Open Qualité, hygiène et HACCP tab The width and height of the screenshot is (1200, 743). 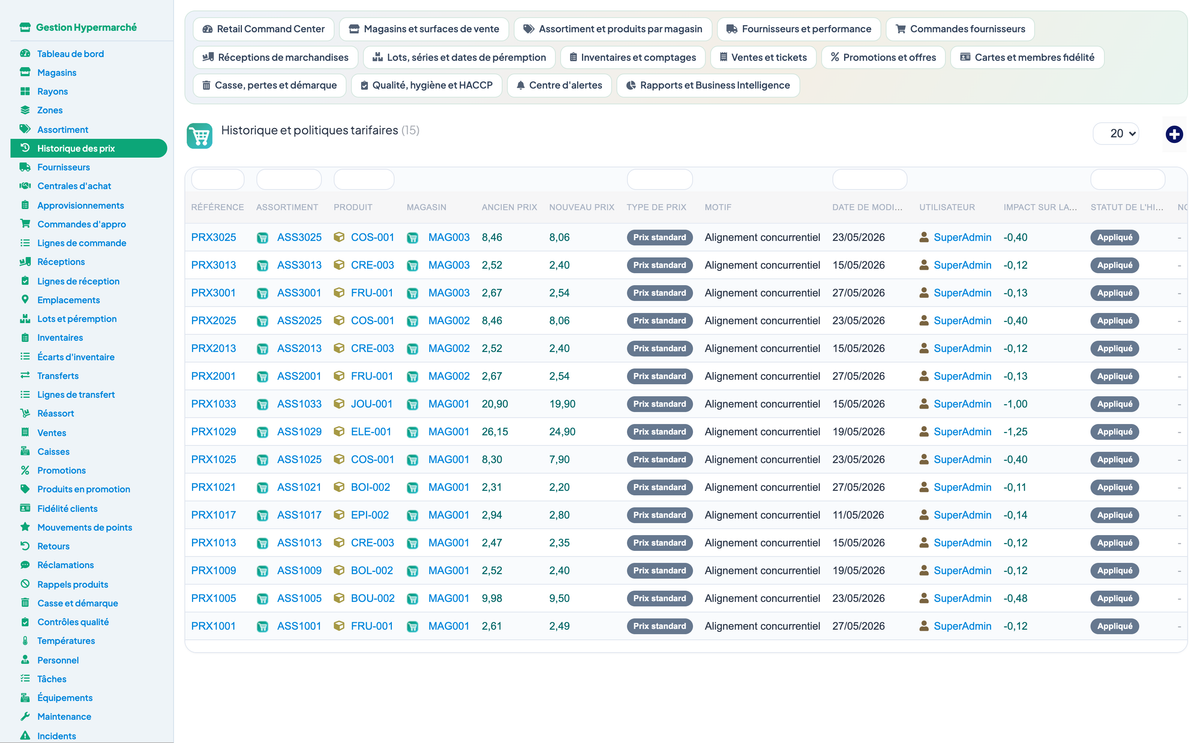click(427, 85)
